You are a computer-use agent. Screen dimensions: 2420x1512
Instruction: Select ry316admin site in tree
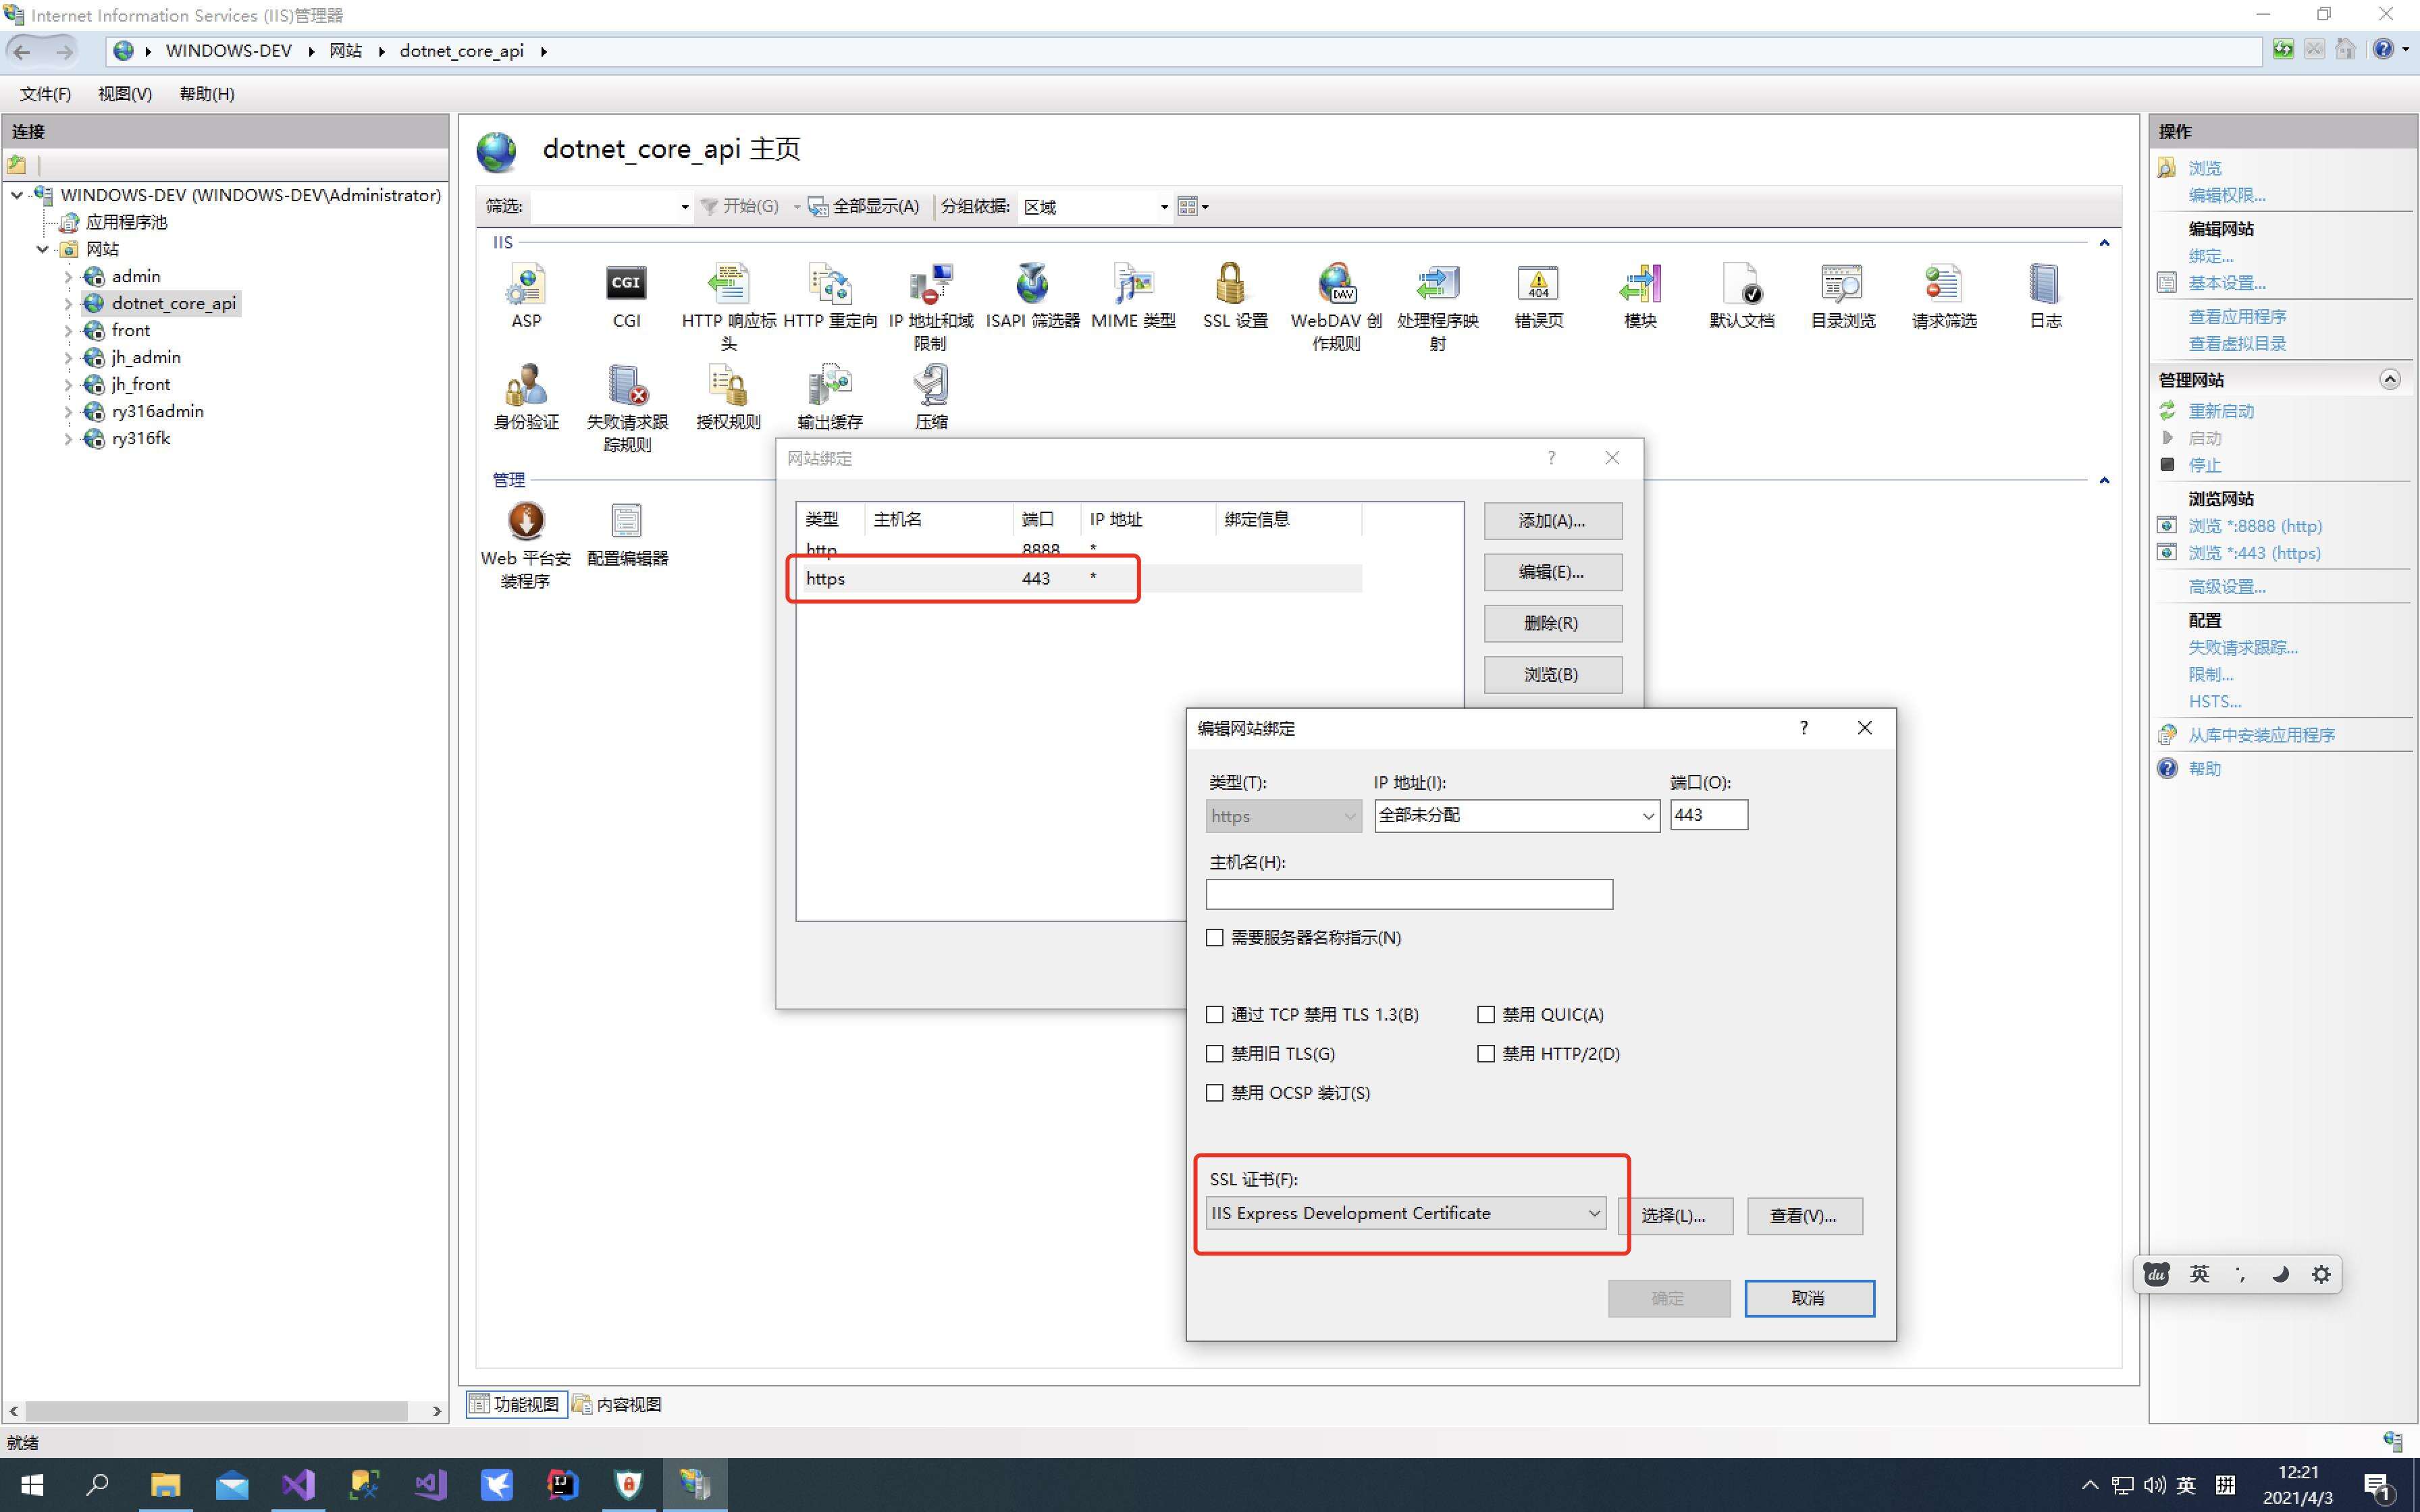coord(157,411)
